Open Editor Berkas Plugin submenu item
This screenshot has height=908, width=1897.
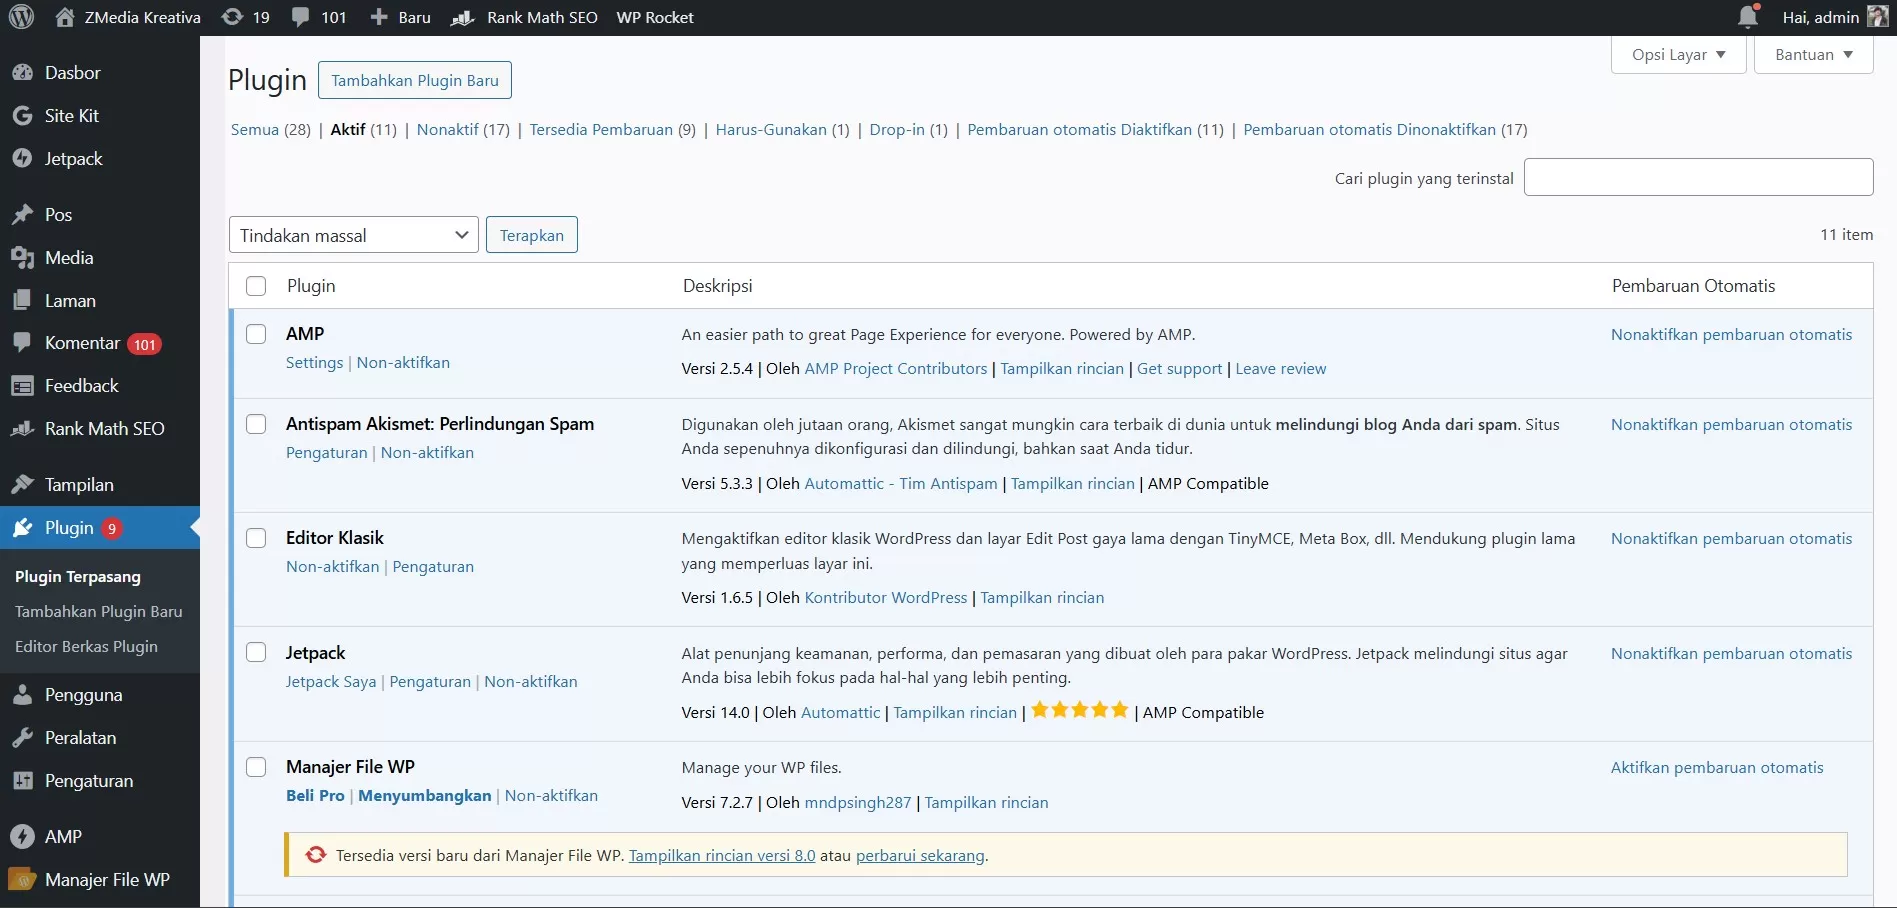(x=86, y=647)
